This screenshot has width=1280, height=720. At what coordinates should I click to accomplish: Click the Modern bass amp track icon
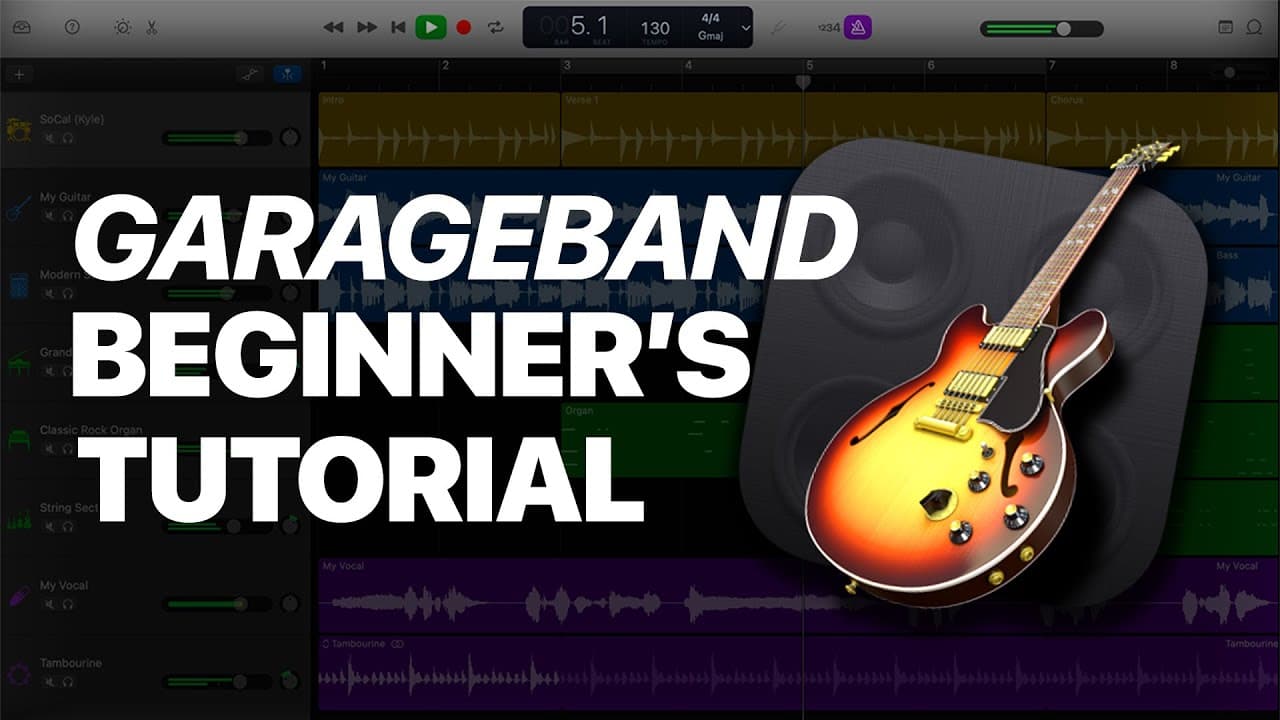click(18, 284)
